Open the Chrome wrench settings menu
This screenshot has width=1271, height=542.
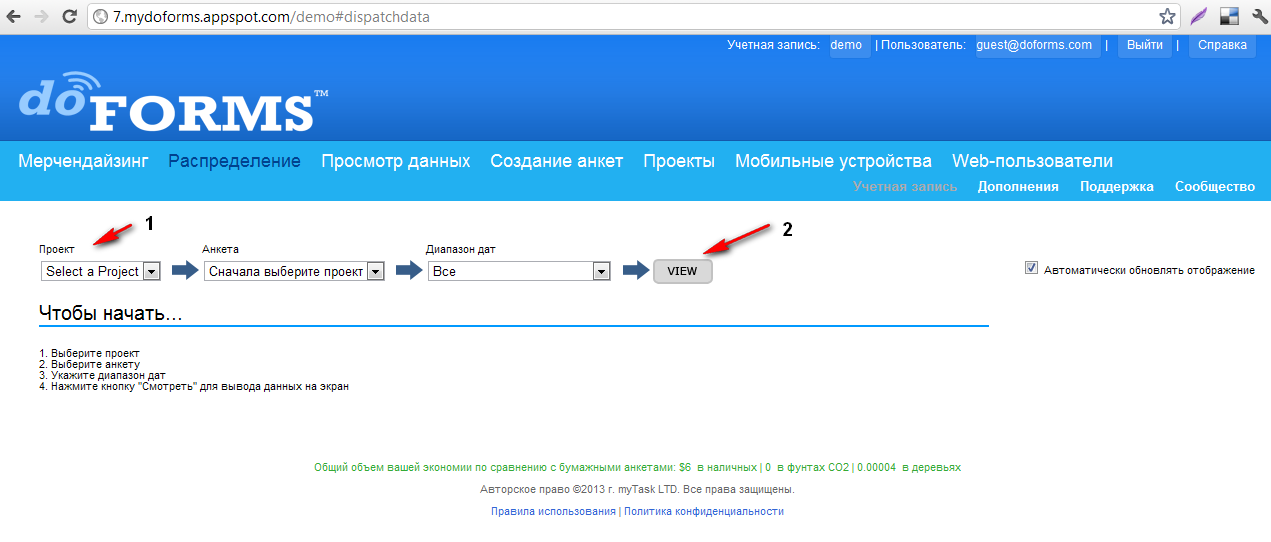click(x=1256, y=17)
